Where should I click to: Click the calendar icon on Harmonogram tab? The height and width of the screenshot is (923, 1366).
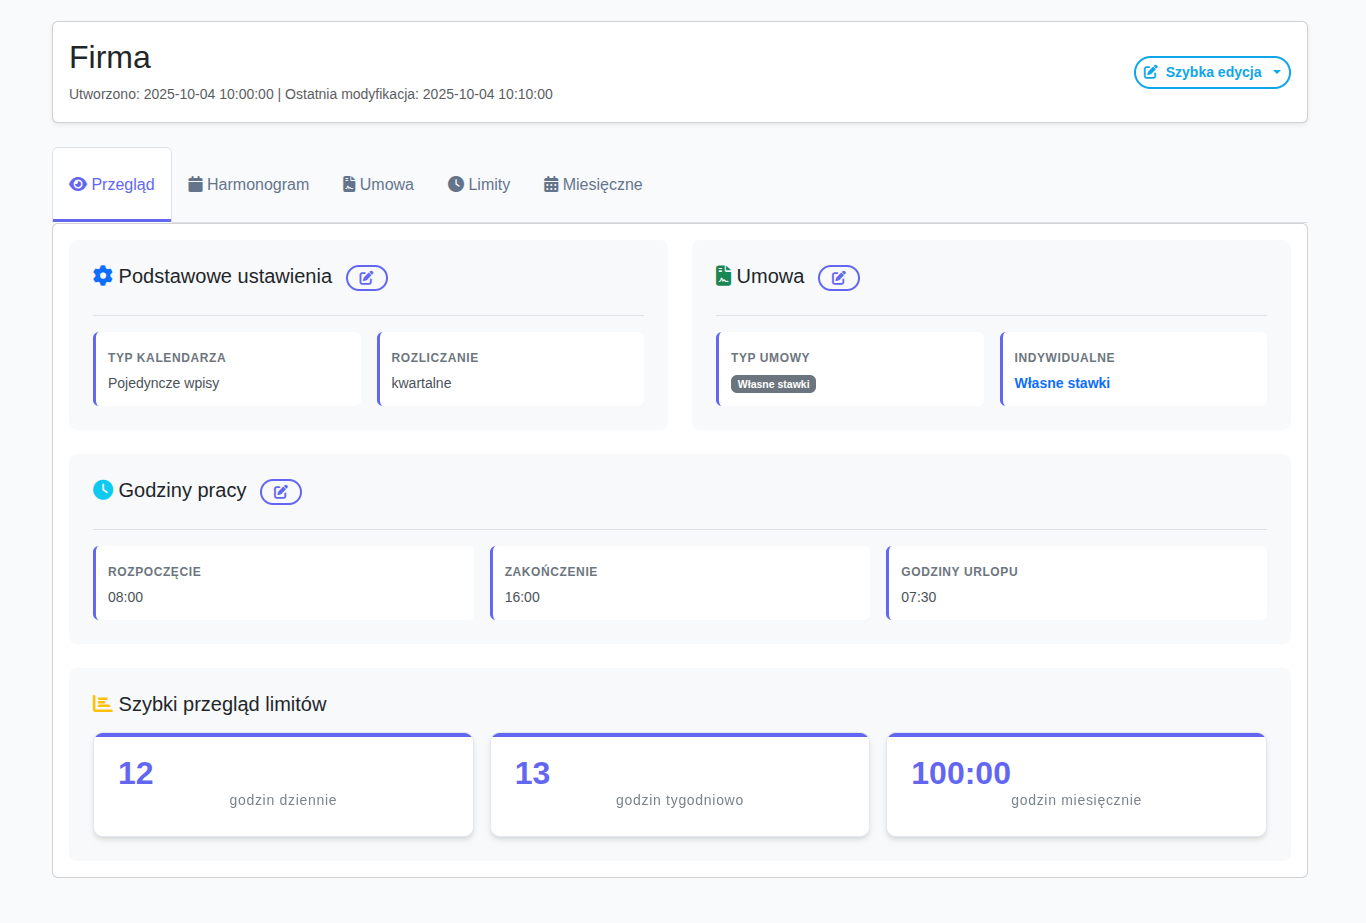[196, 184]
